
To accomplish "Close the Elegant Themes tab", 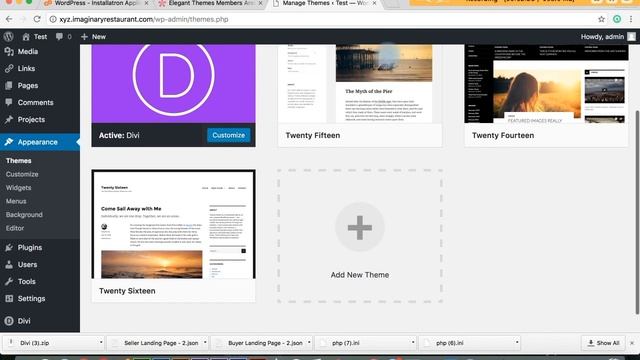I will coord(260,3).
